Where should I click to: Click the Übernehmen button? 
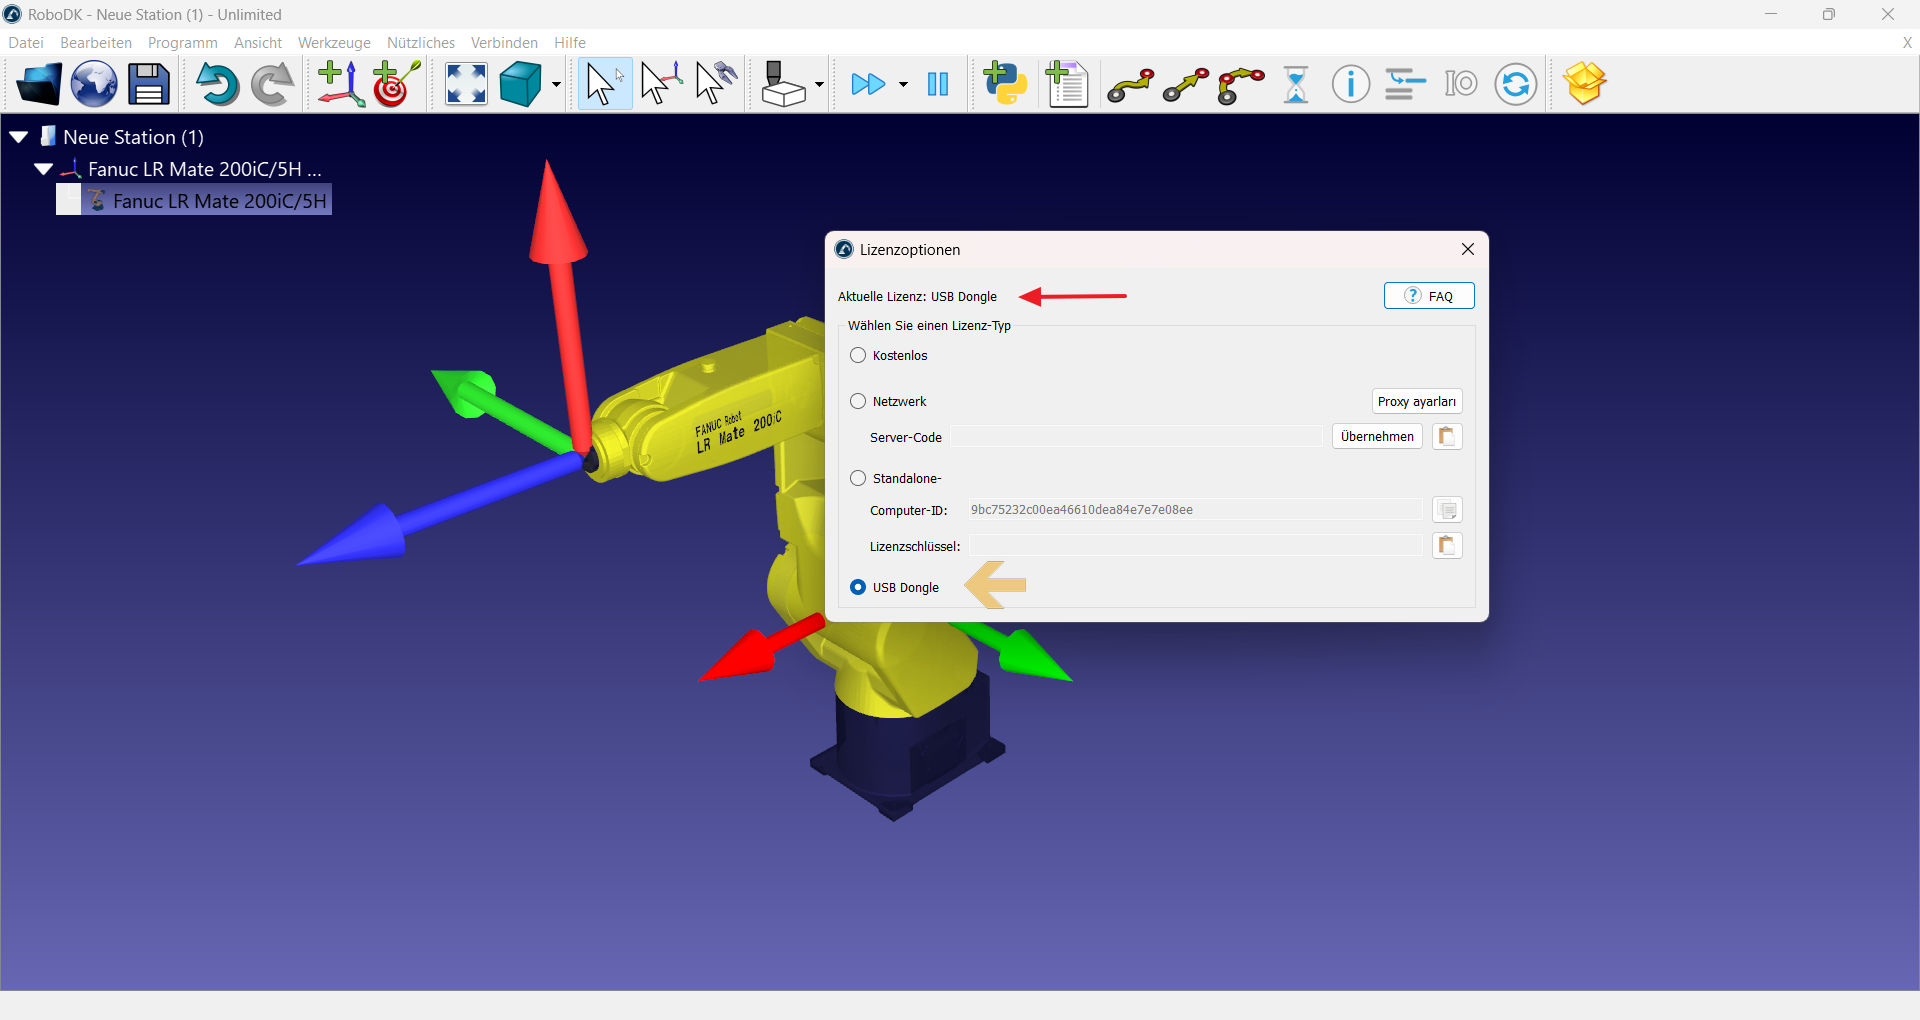(1377, 436)
